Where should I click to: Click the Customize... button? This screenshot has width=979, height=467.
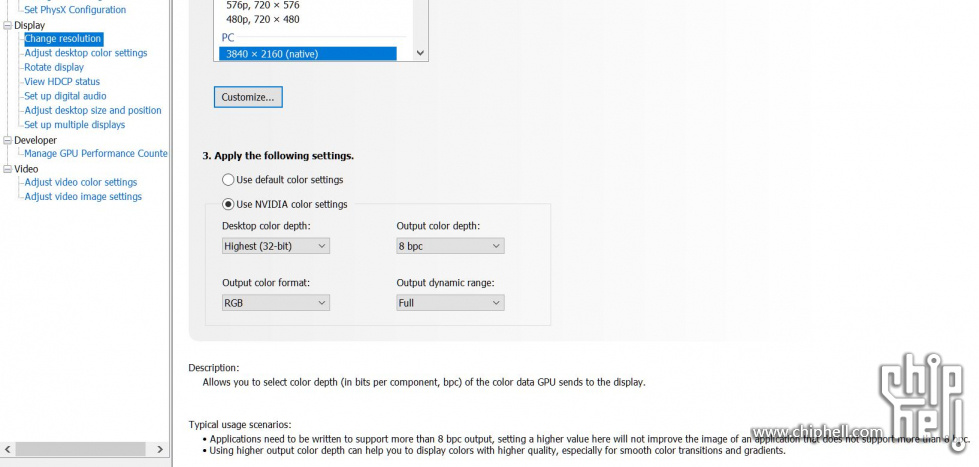click(248, 97)
